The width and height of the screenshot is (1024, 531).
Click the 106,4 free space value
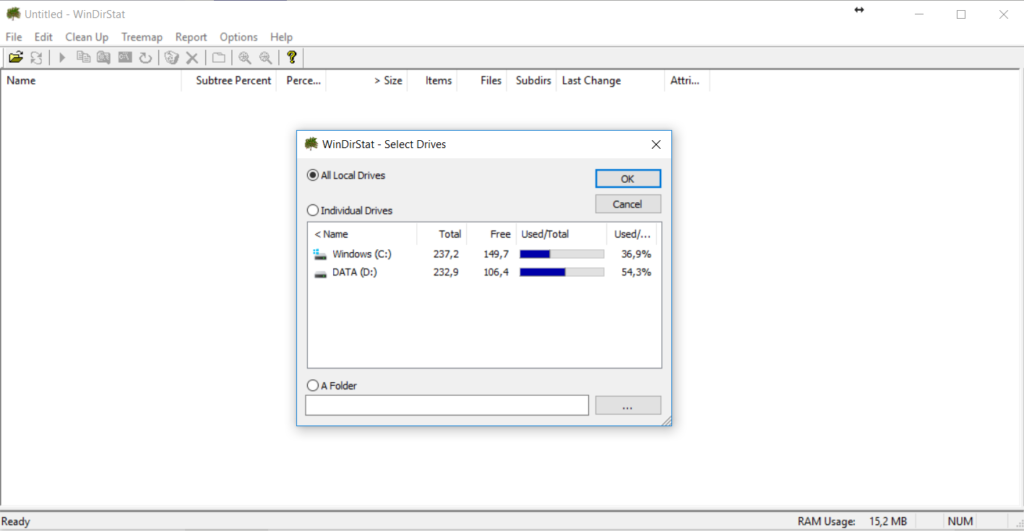(x=496, y=272)
